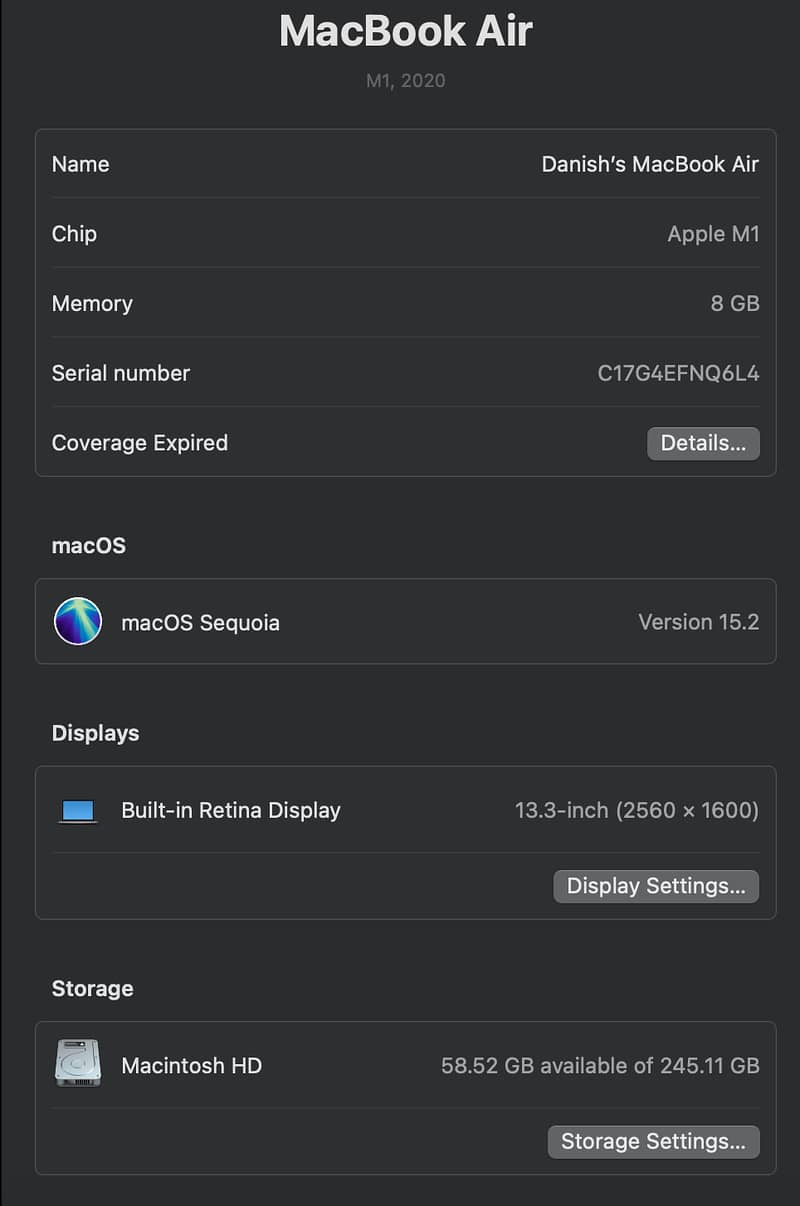Click the 13.3-inch resolution text
Viewport: 800px width, 1206px height.
point(636,811)
